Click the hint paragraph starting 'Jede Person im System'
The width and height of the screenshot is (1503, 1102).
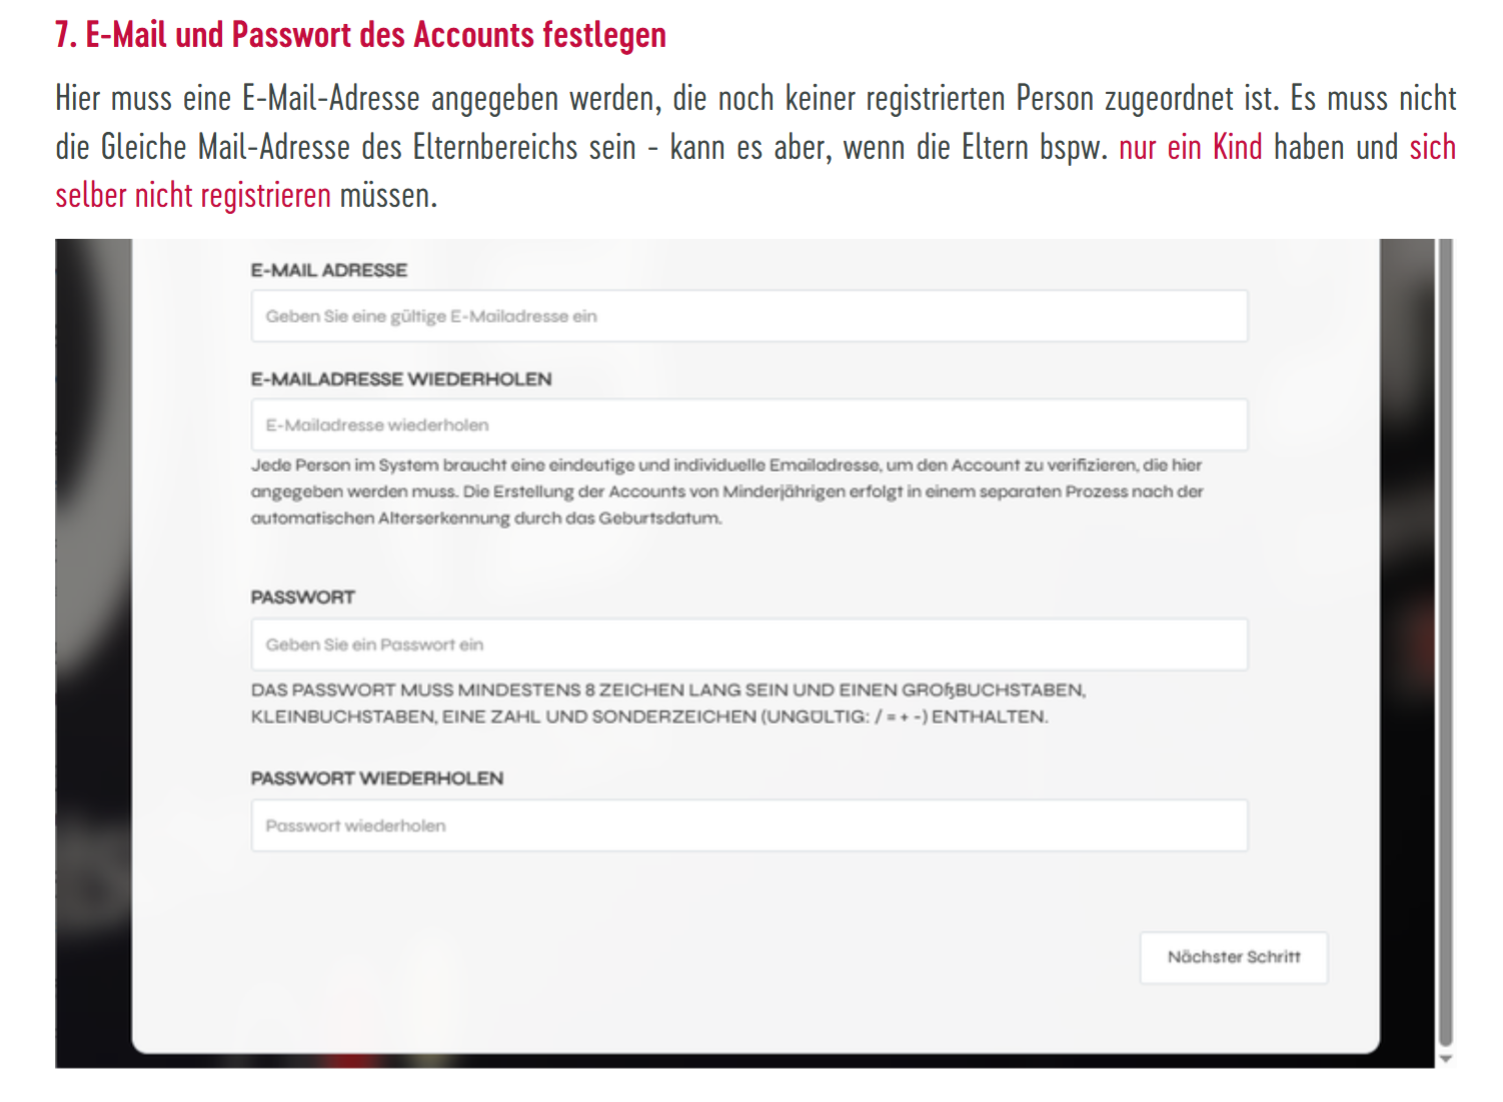tap(727, 491)
